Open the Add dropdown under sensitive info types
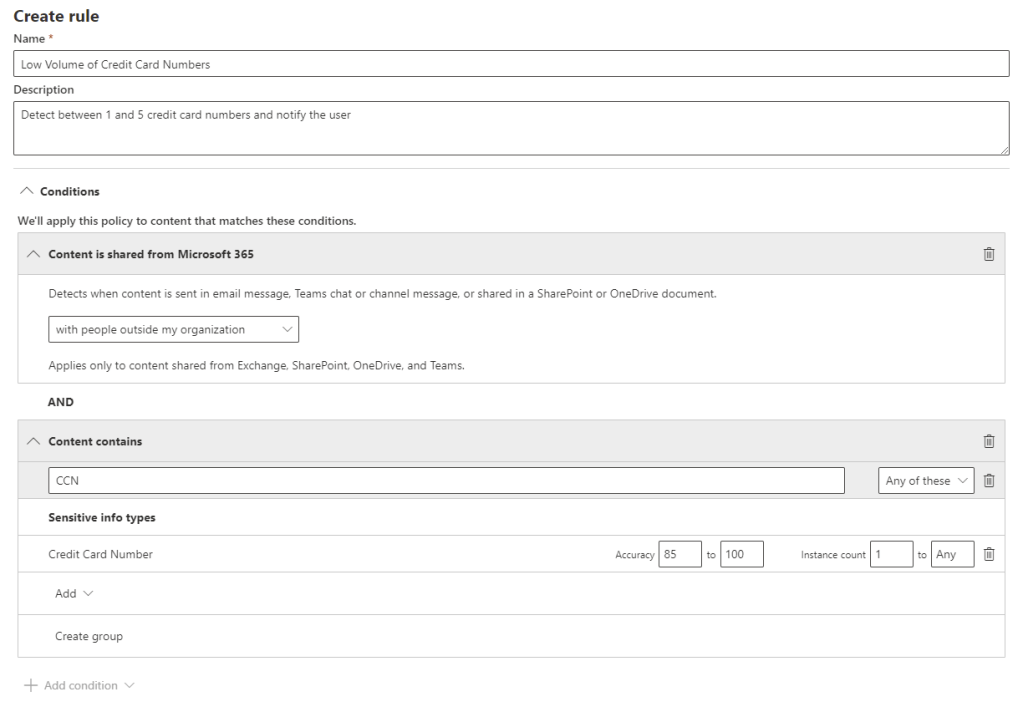This screenshot has height=707, width=1023. (x=74, y=593)
